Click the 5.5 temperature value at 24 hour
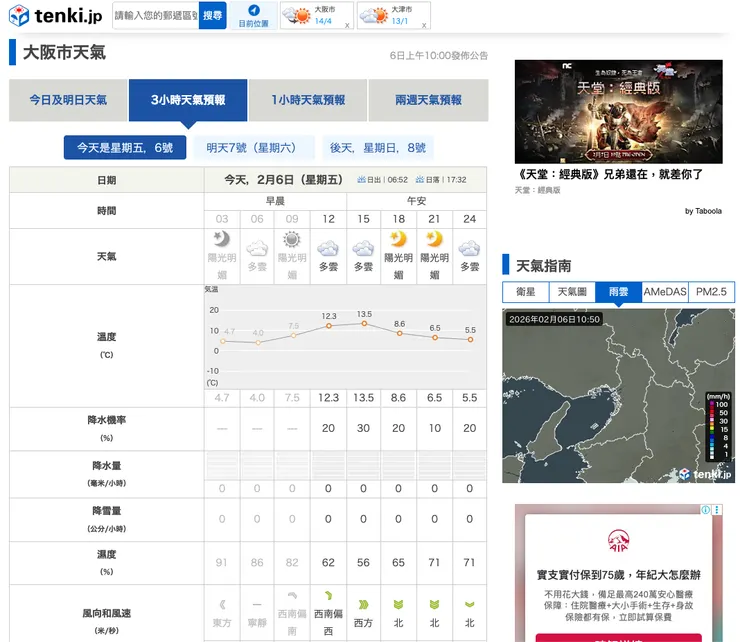This screenshot has height=642, width=740. point(469,398)
